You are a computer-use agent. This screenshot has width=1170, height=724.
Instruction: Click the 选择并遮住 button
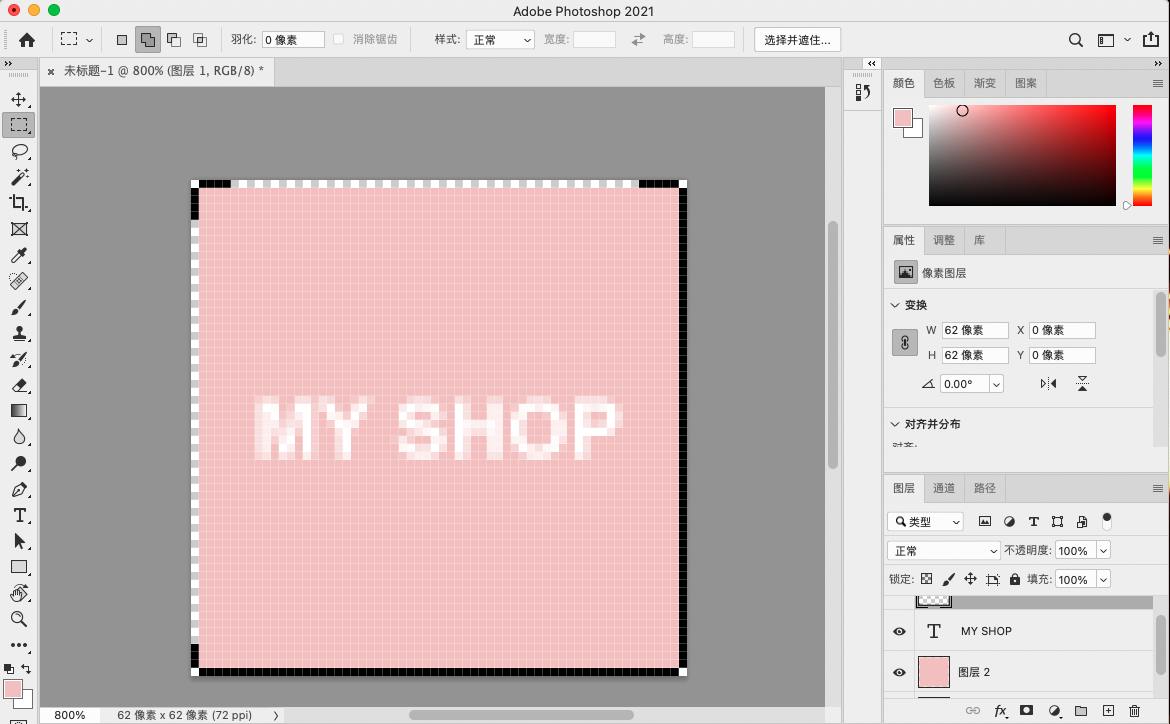[x=798, y=40]
